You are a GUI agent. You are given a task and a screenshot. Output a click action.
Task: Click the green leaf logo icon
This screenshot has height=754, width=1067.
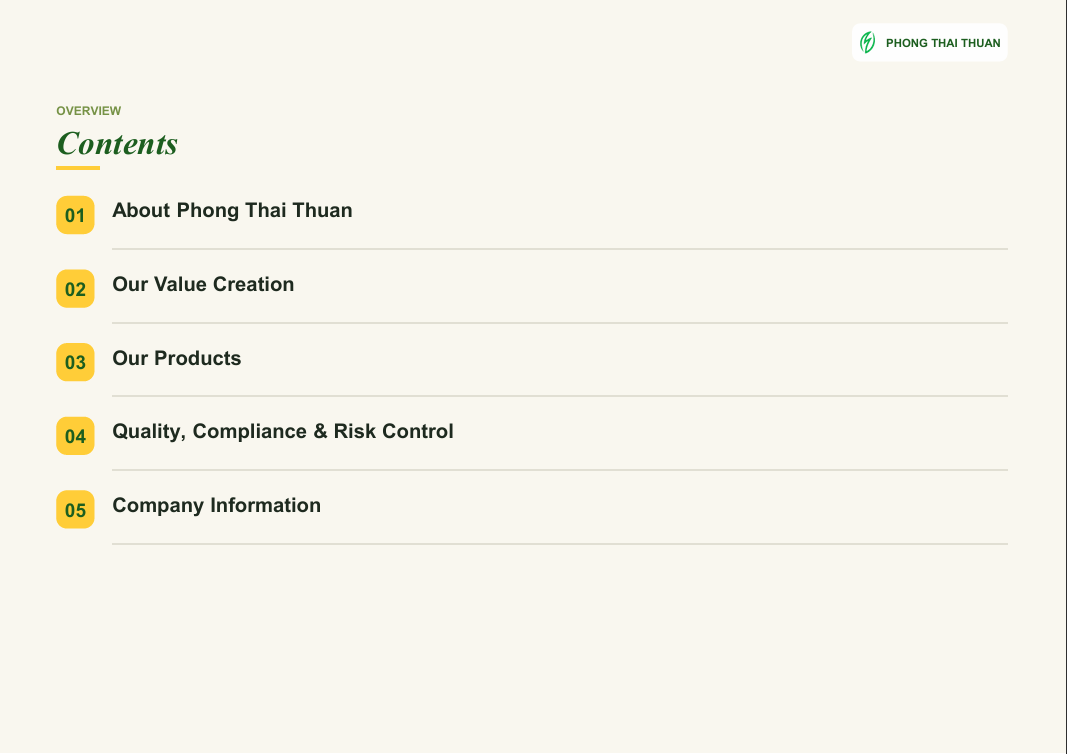pos(867,42)
